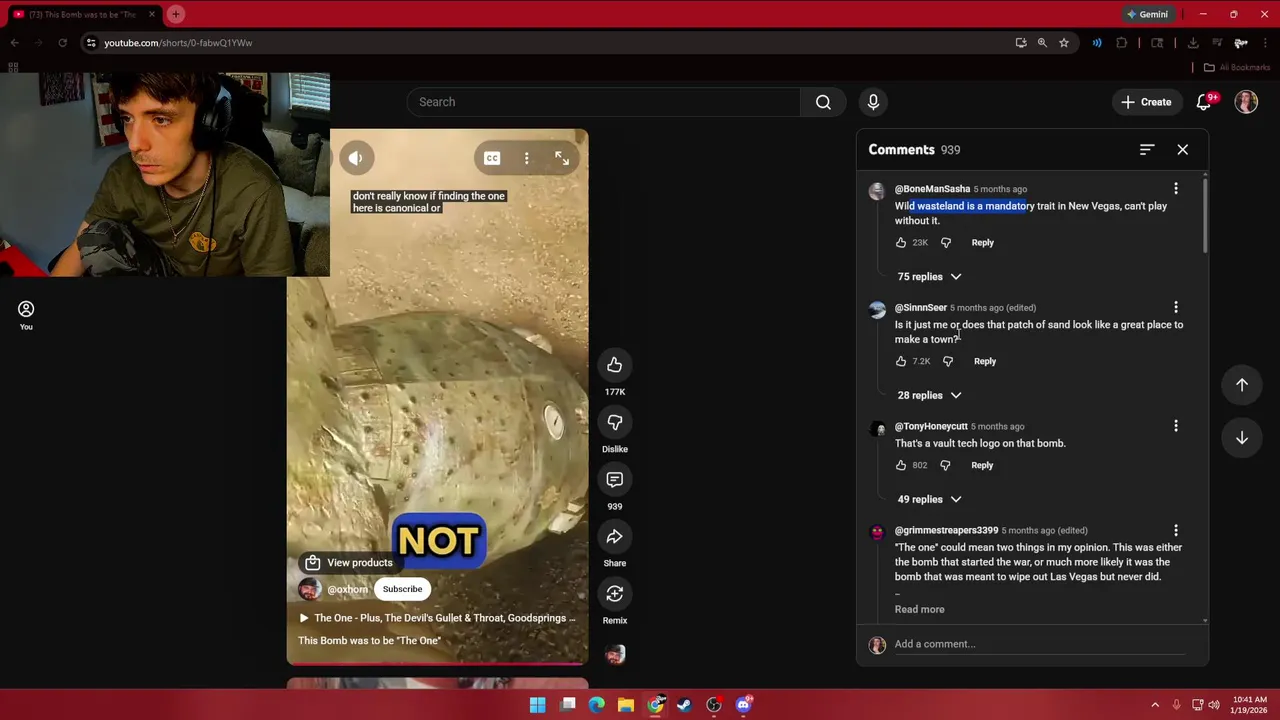Dislike the BoneManSasha comment
1280x720 pixels.
[946, 242]
